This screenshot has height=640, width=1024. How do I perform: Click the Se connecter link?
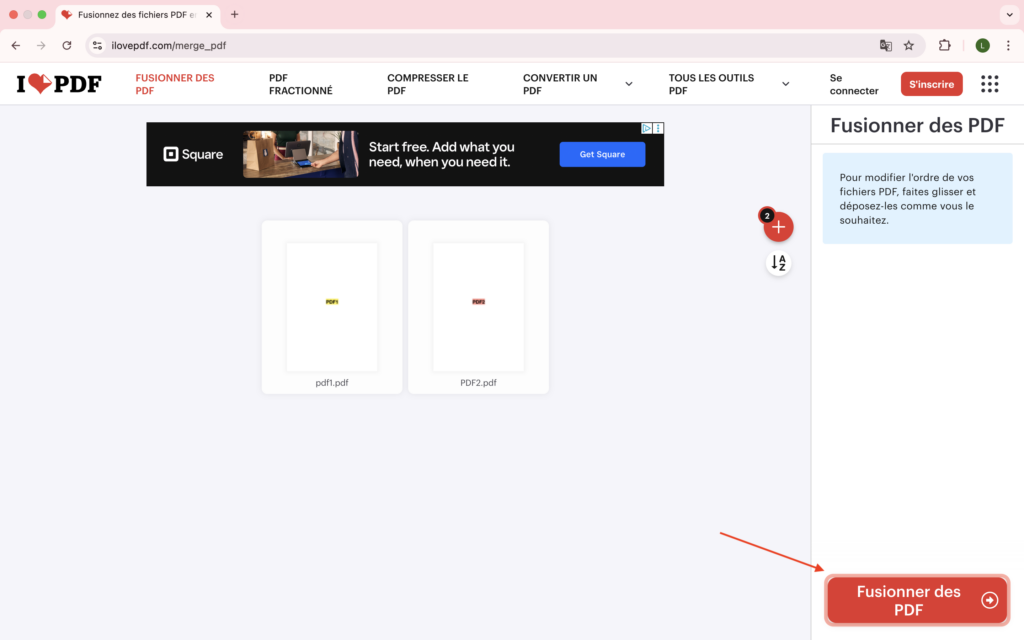click(853, 84)
